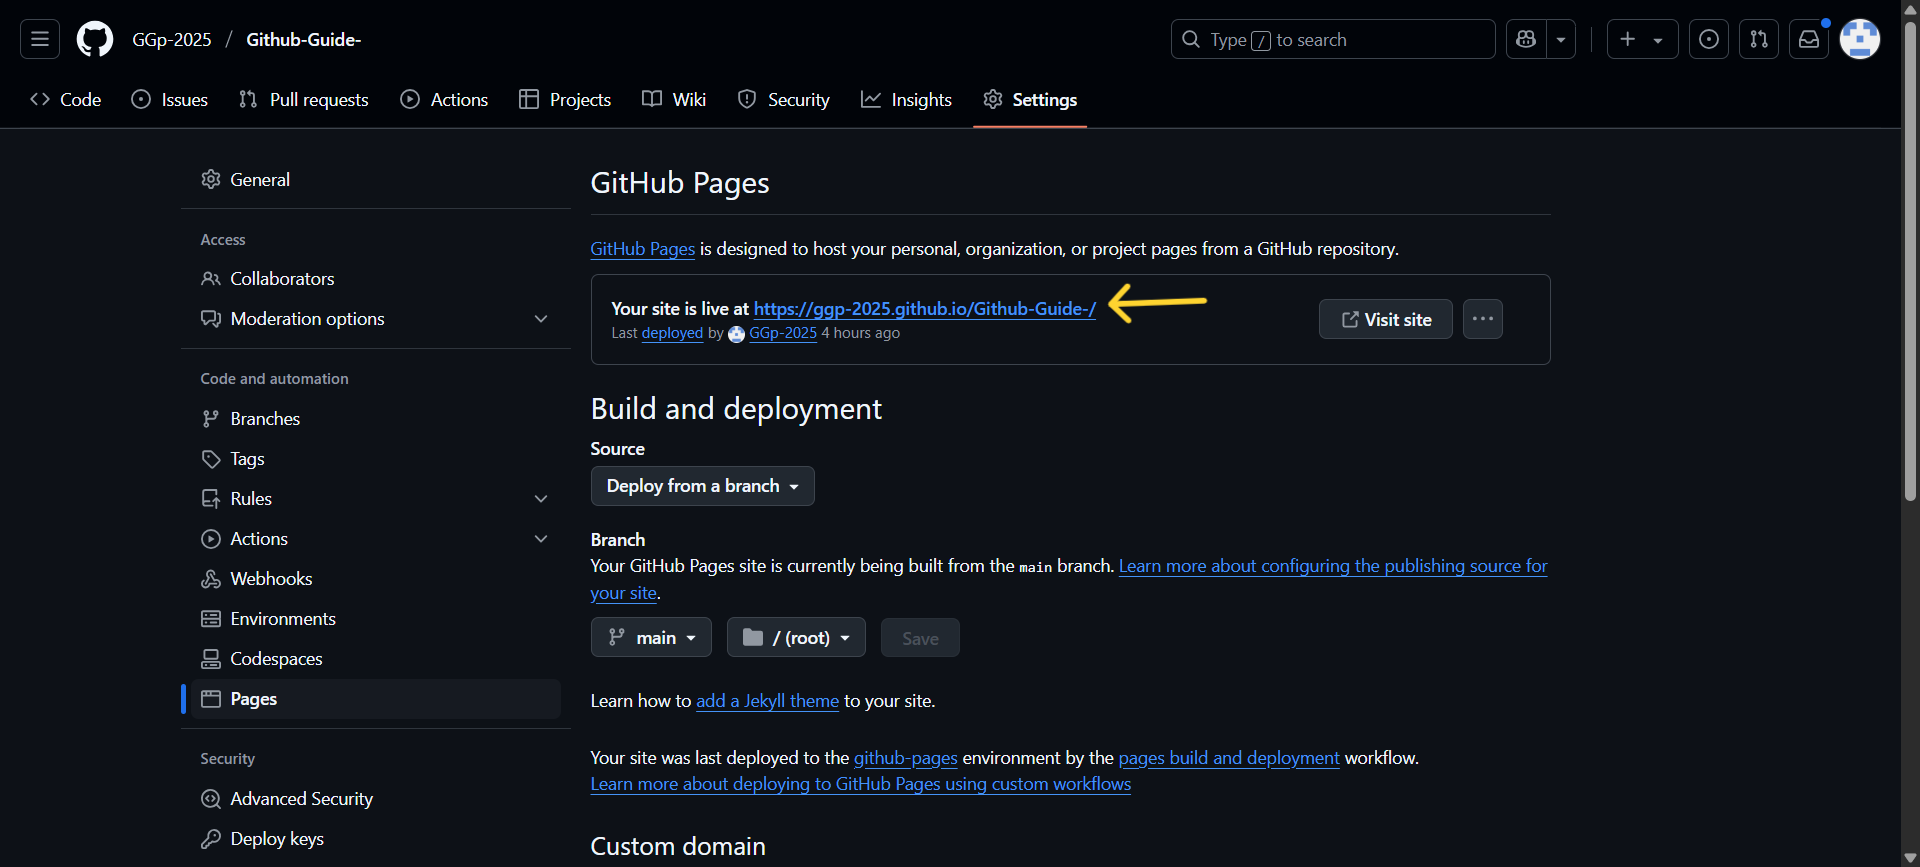Open Environments settings
Screen dimensions: 1920x867
[x=376, y=618]
